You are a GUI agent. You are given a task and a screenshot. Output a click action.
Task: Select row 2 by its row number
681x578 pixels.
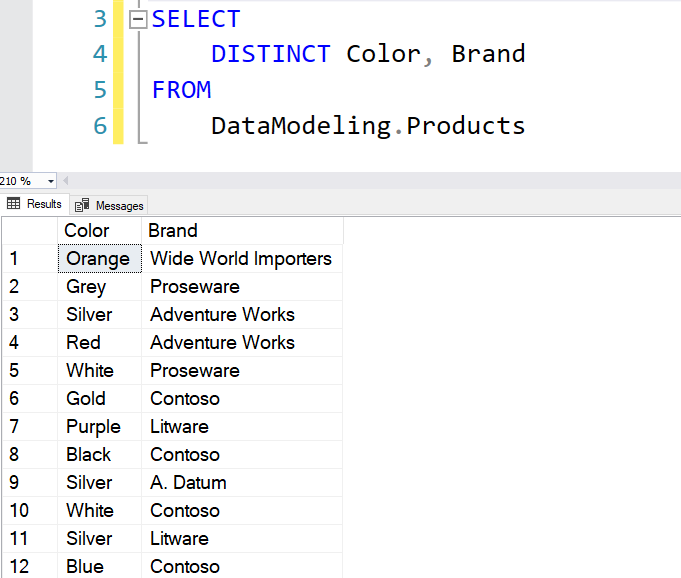point(30,287)
